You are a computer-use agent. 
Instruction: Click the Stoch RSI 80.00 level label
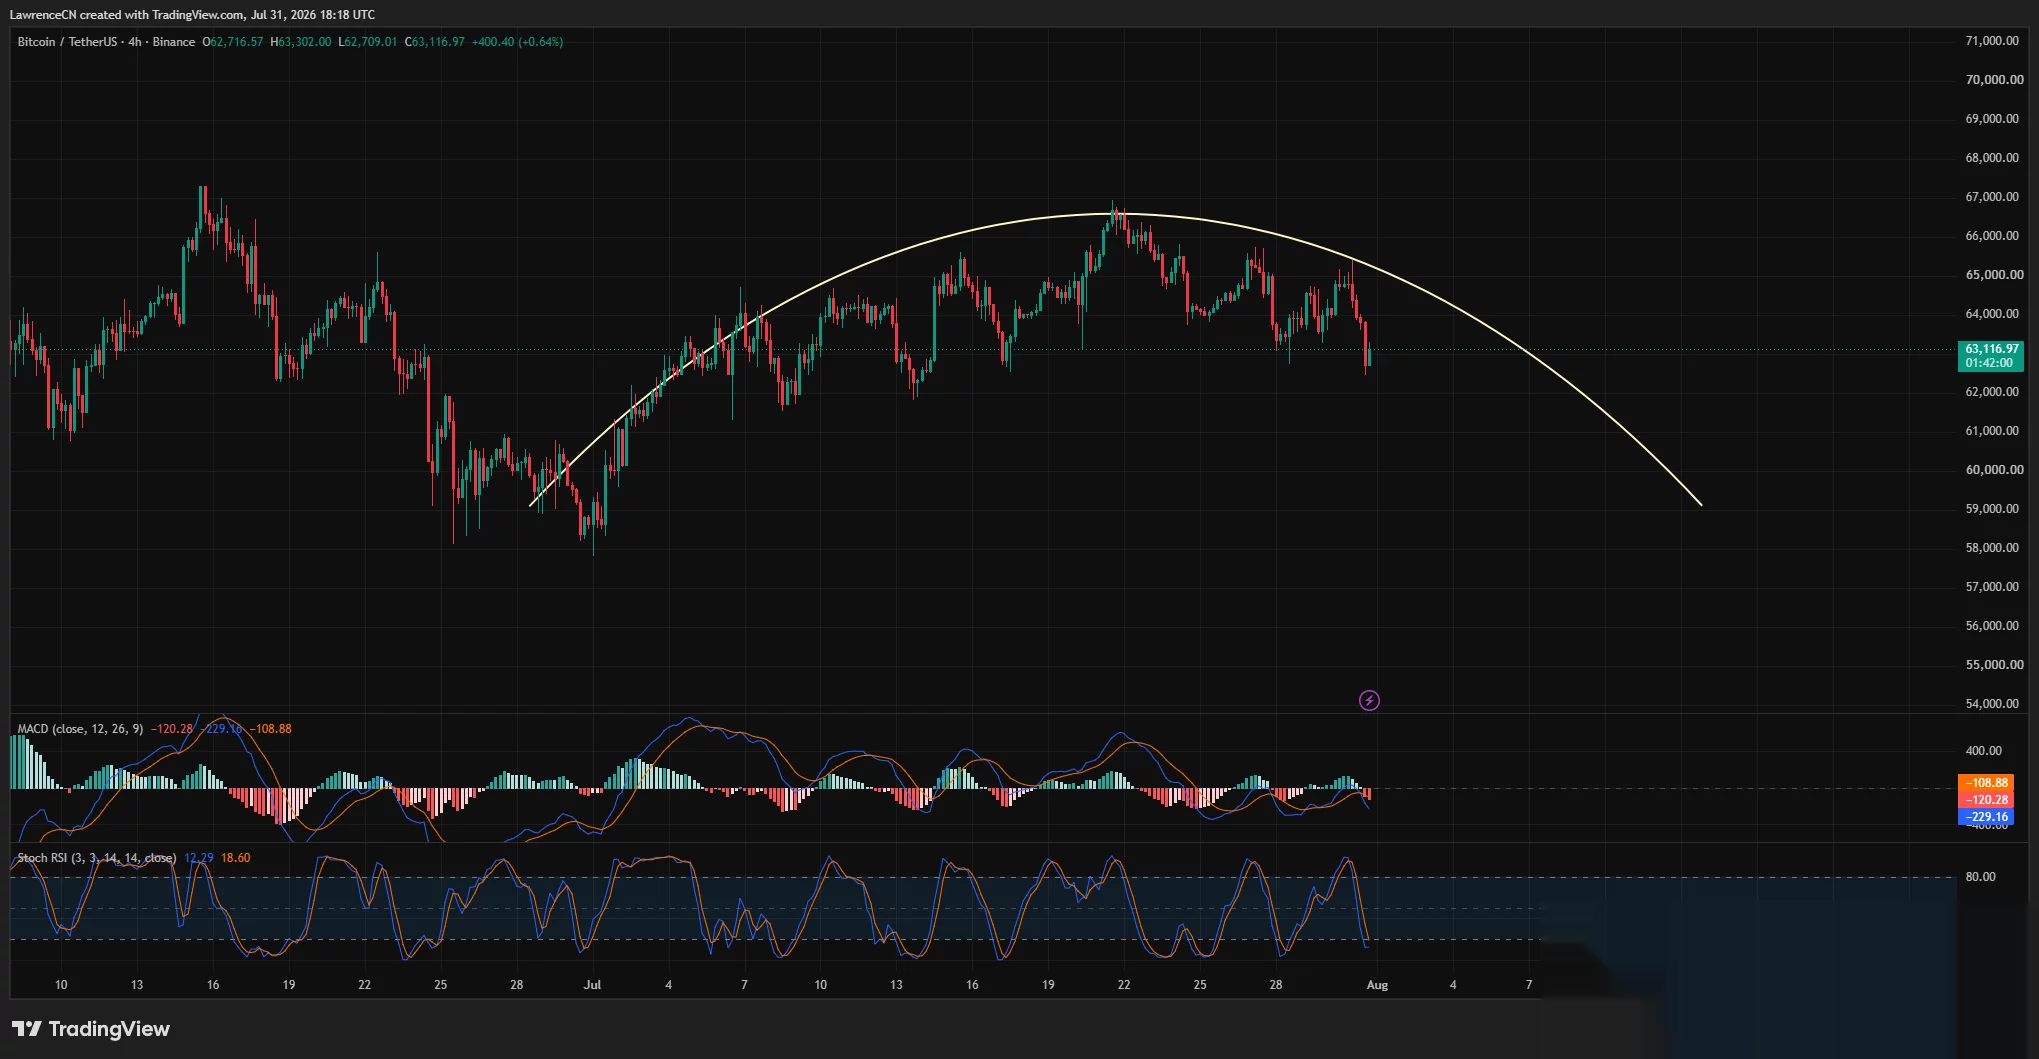(x=1980, y=877)
